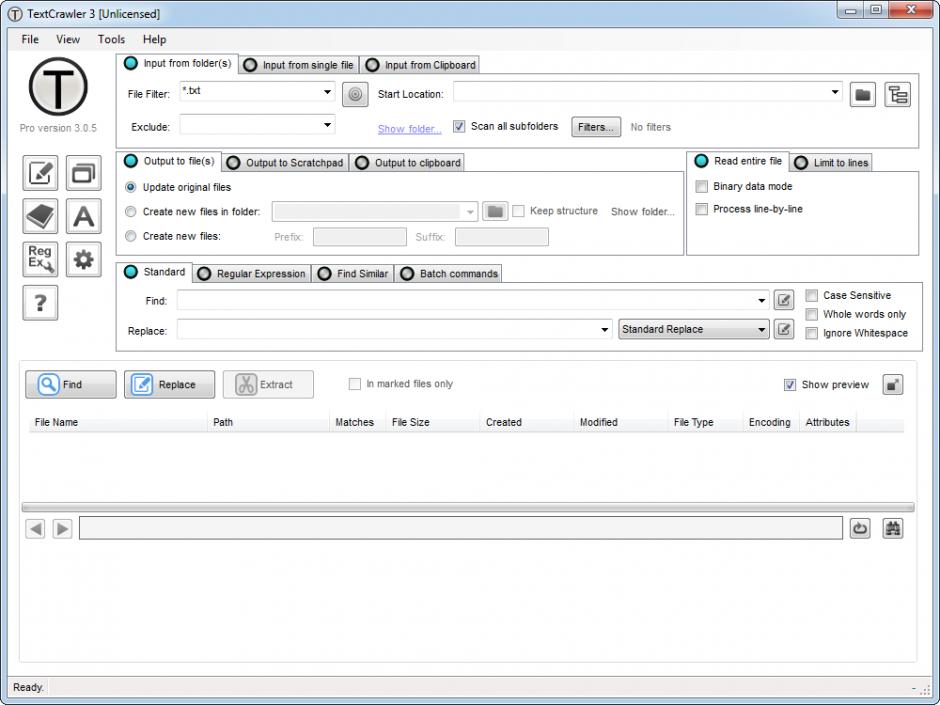940x705 pixels.
Task: Select Create new files radio option
Action: 131,236
